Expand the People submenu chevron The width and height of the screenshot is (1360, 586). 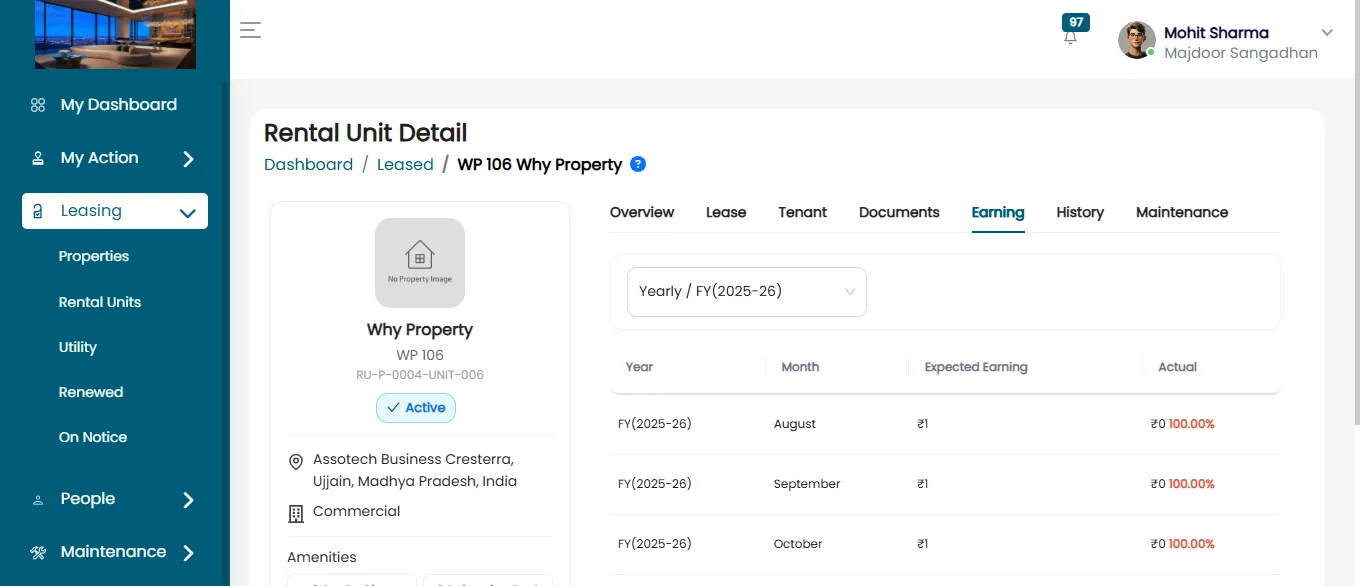[x=188, y=500]
